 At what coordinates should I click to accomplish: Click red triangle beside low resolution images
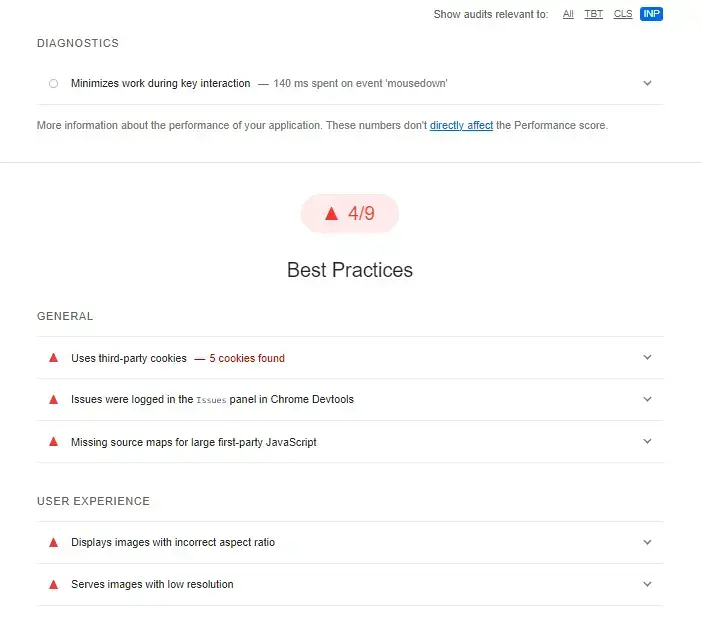pos(54,584)
